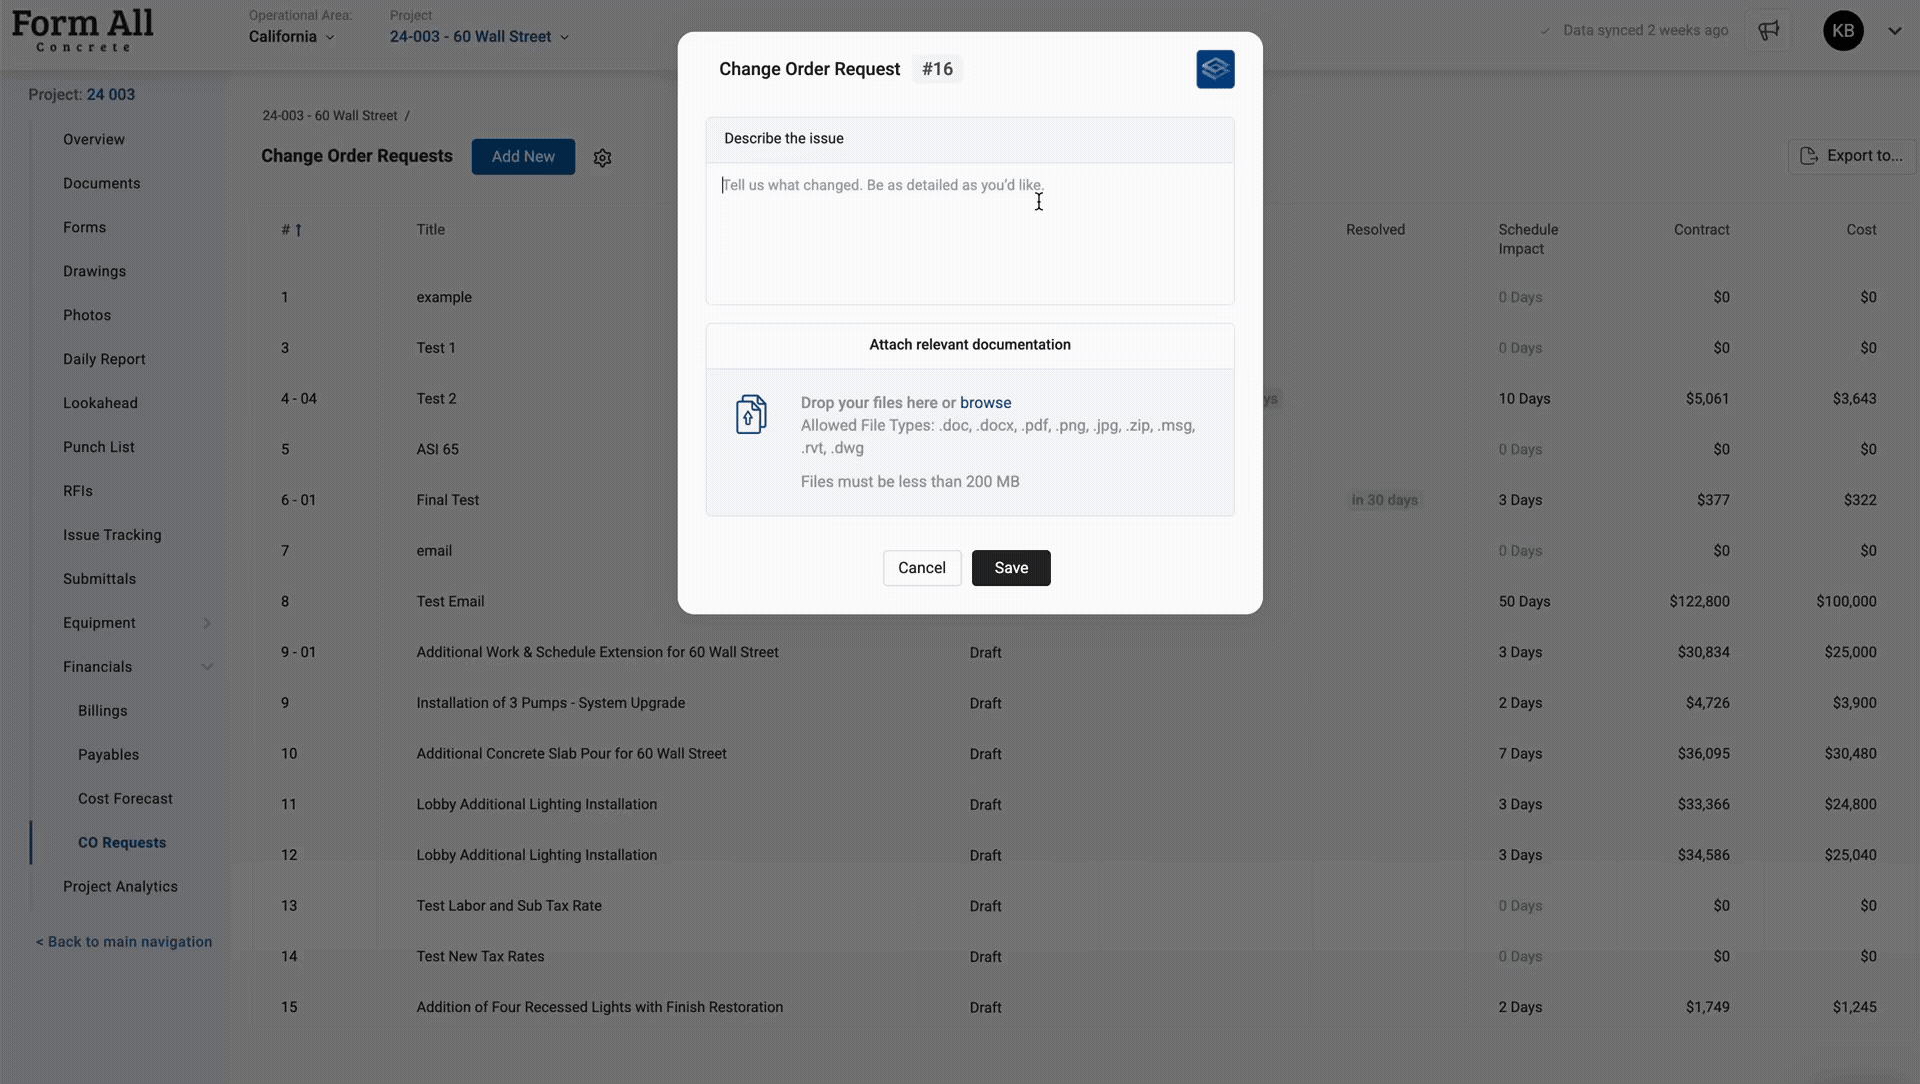Open the KB user avatar
Screen dimensions: 1920x1084
coord(1843,30)
